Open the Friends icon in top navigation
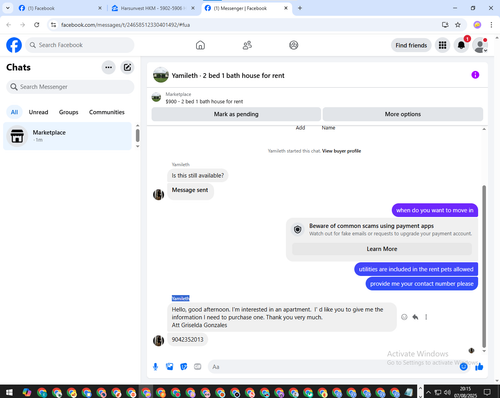 pyautogui.click(x=247, y=45)
